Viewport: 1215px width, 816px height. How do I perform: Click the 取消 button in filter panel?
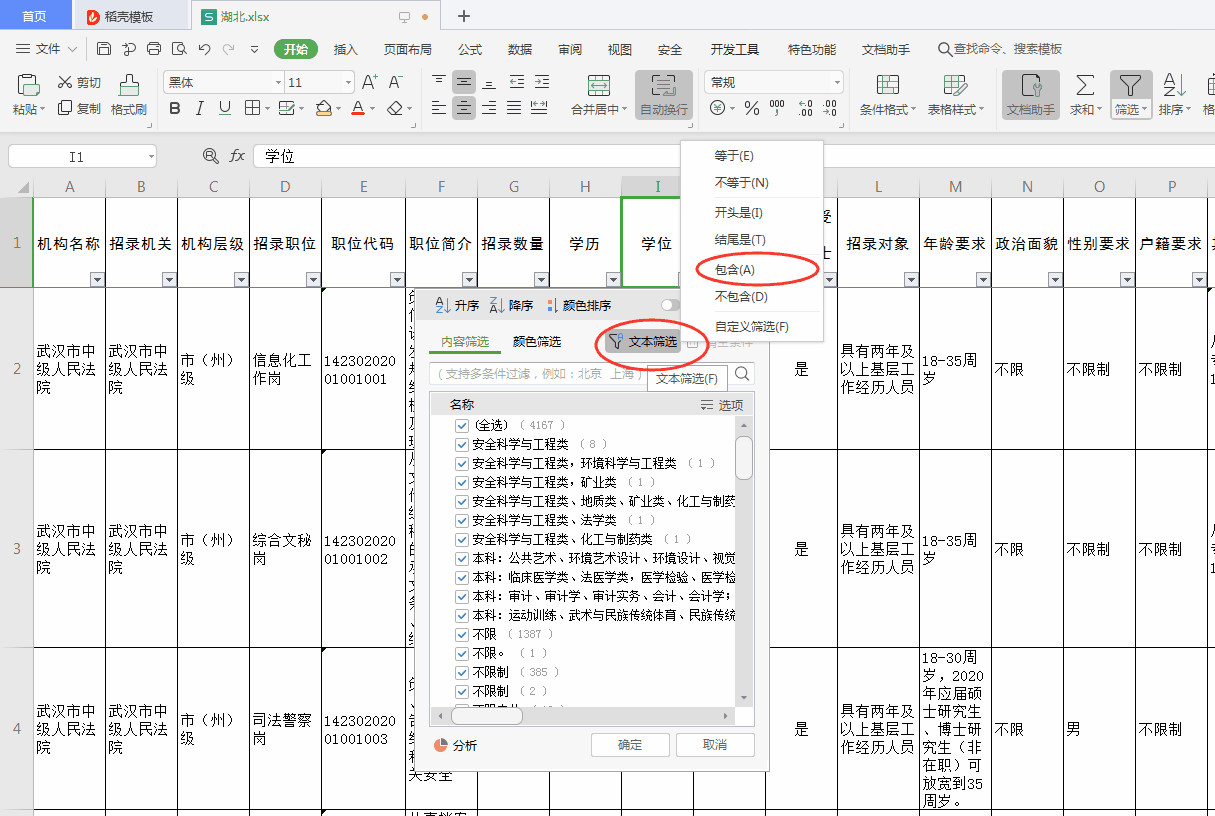[x=715, y=745]
